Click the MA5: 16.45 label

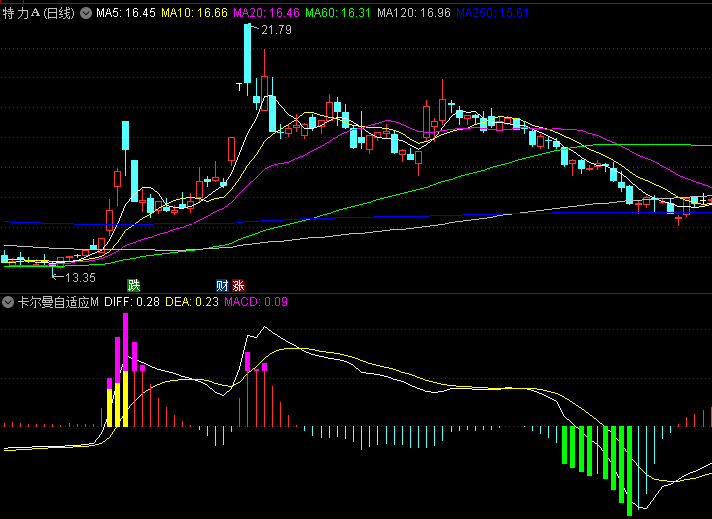[x=126, y=13]
